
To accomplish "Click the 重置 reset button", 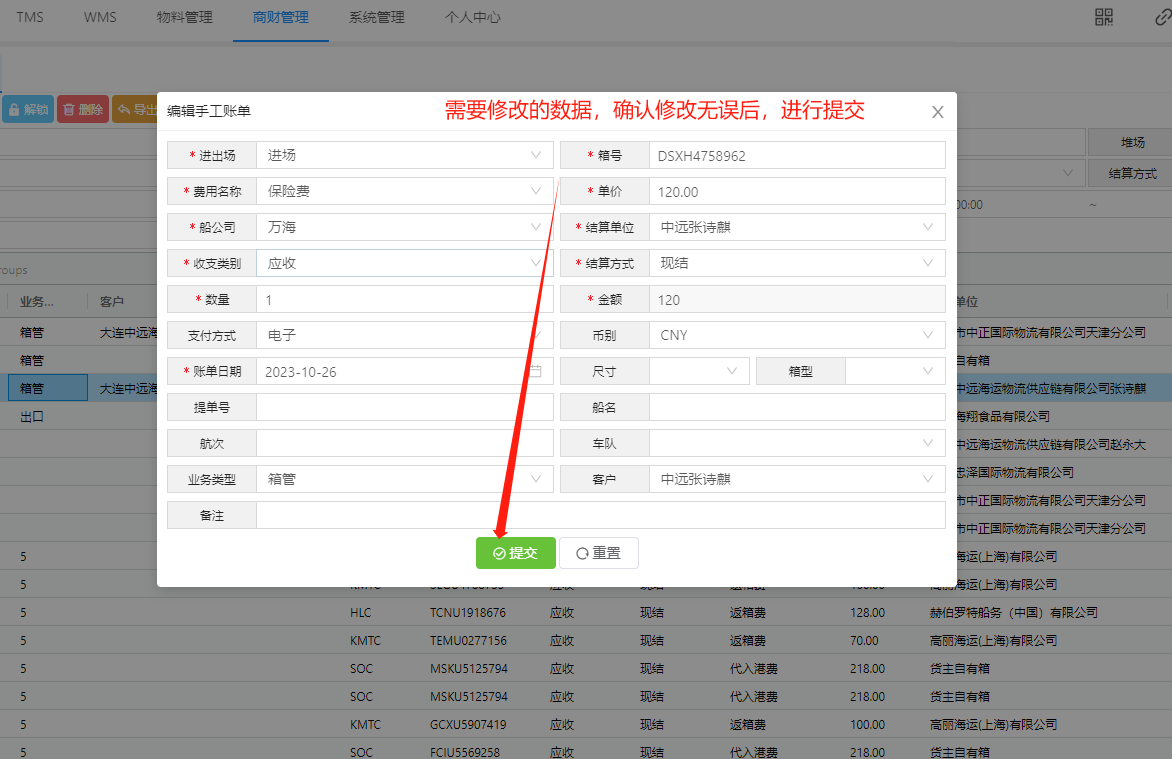I will tap(598, 553).
